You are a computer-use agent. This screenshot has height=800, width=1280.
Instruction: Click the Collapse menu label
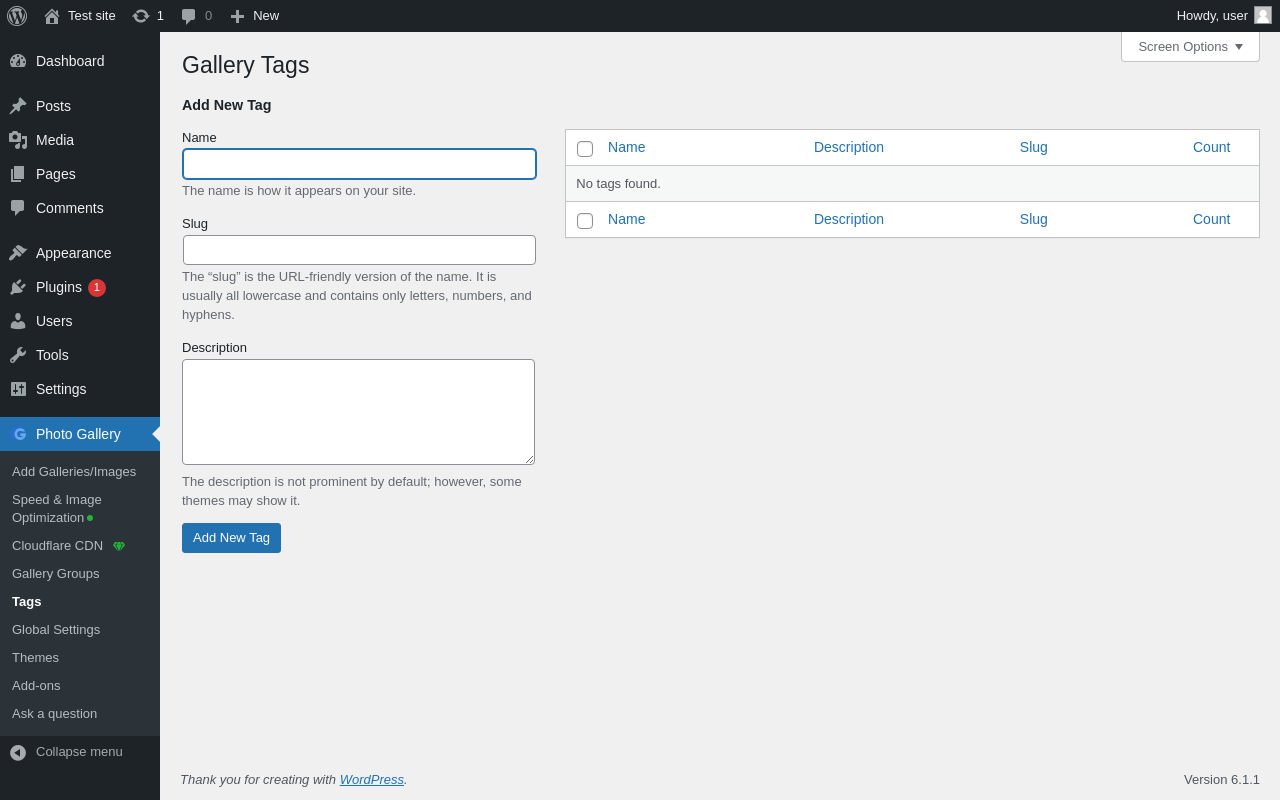(79, 752)
